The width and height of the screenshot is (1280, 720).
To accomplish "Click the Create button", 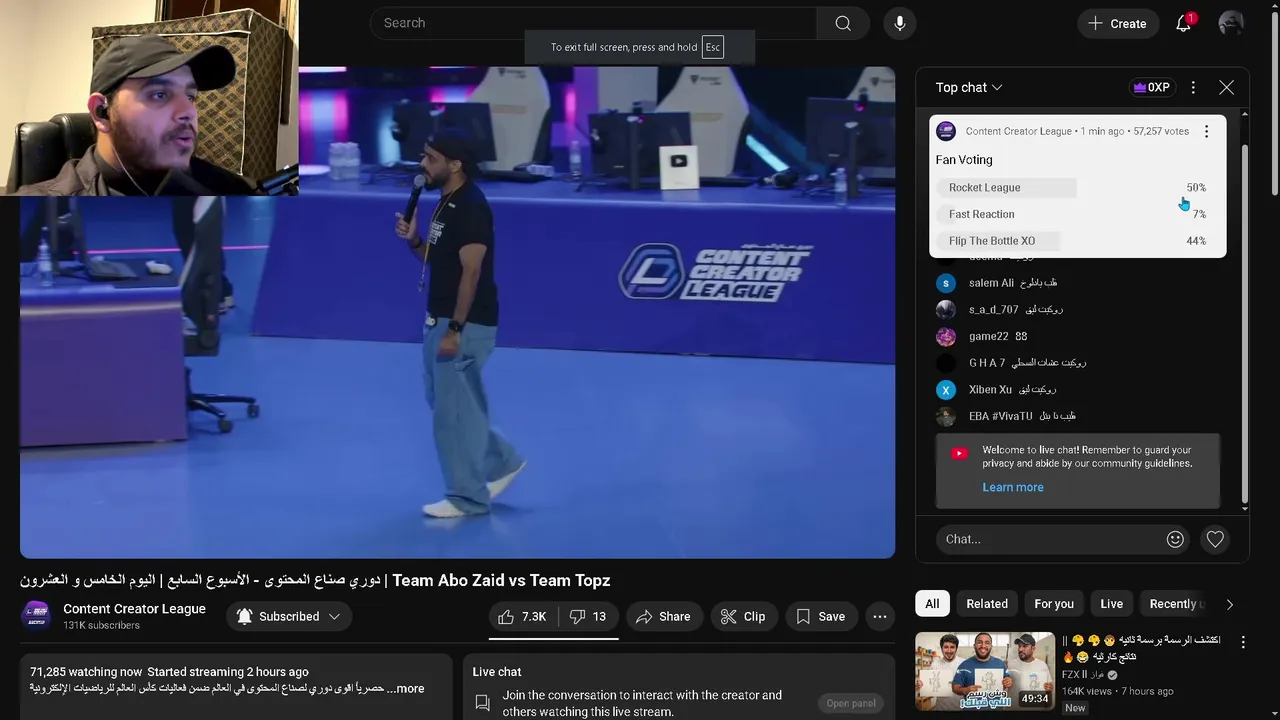I will pyautogui.click(x=1118, y=23).
